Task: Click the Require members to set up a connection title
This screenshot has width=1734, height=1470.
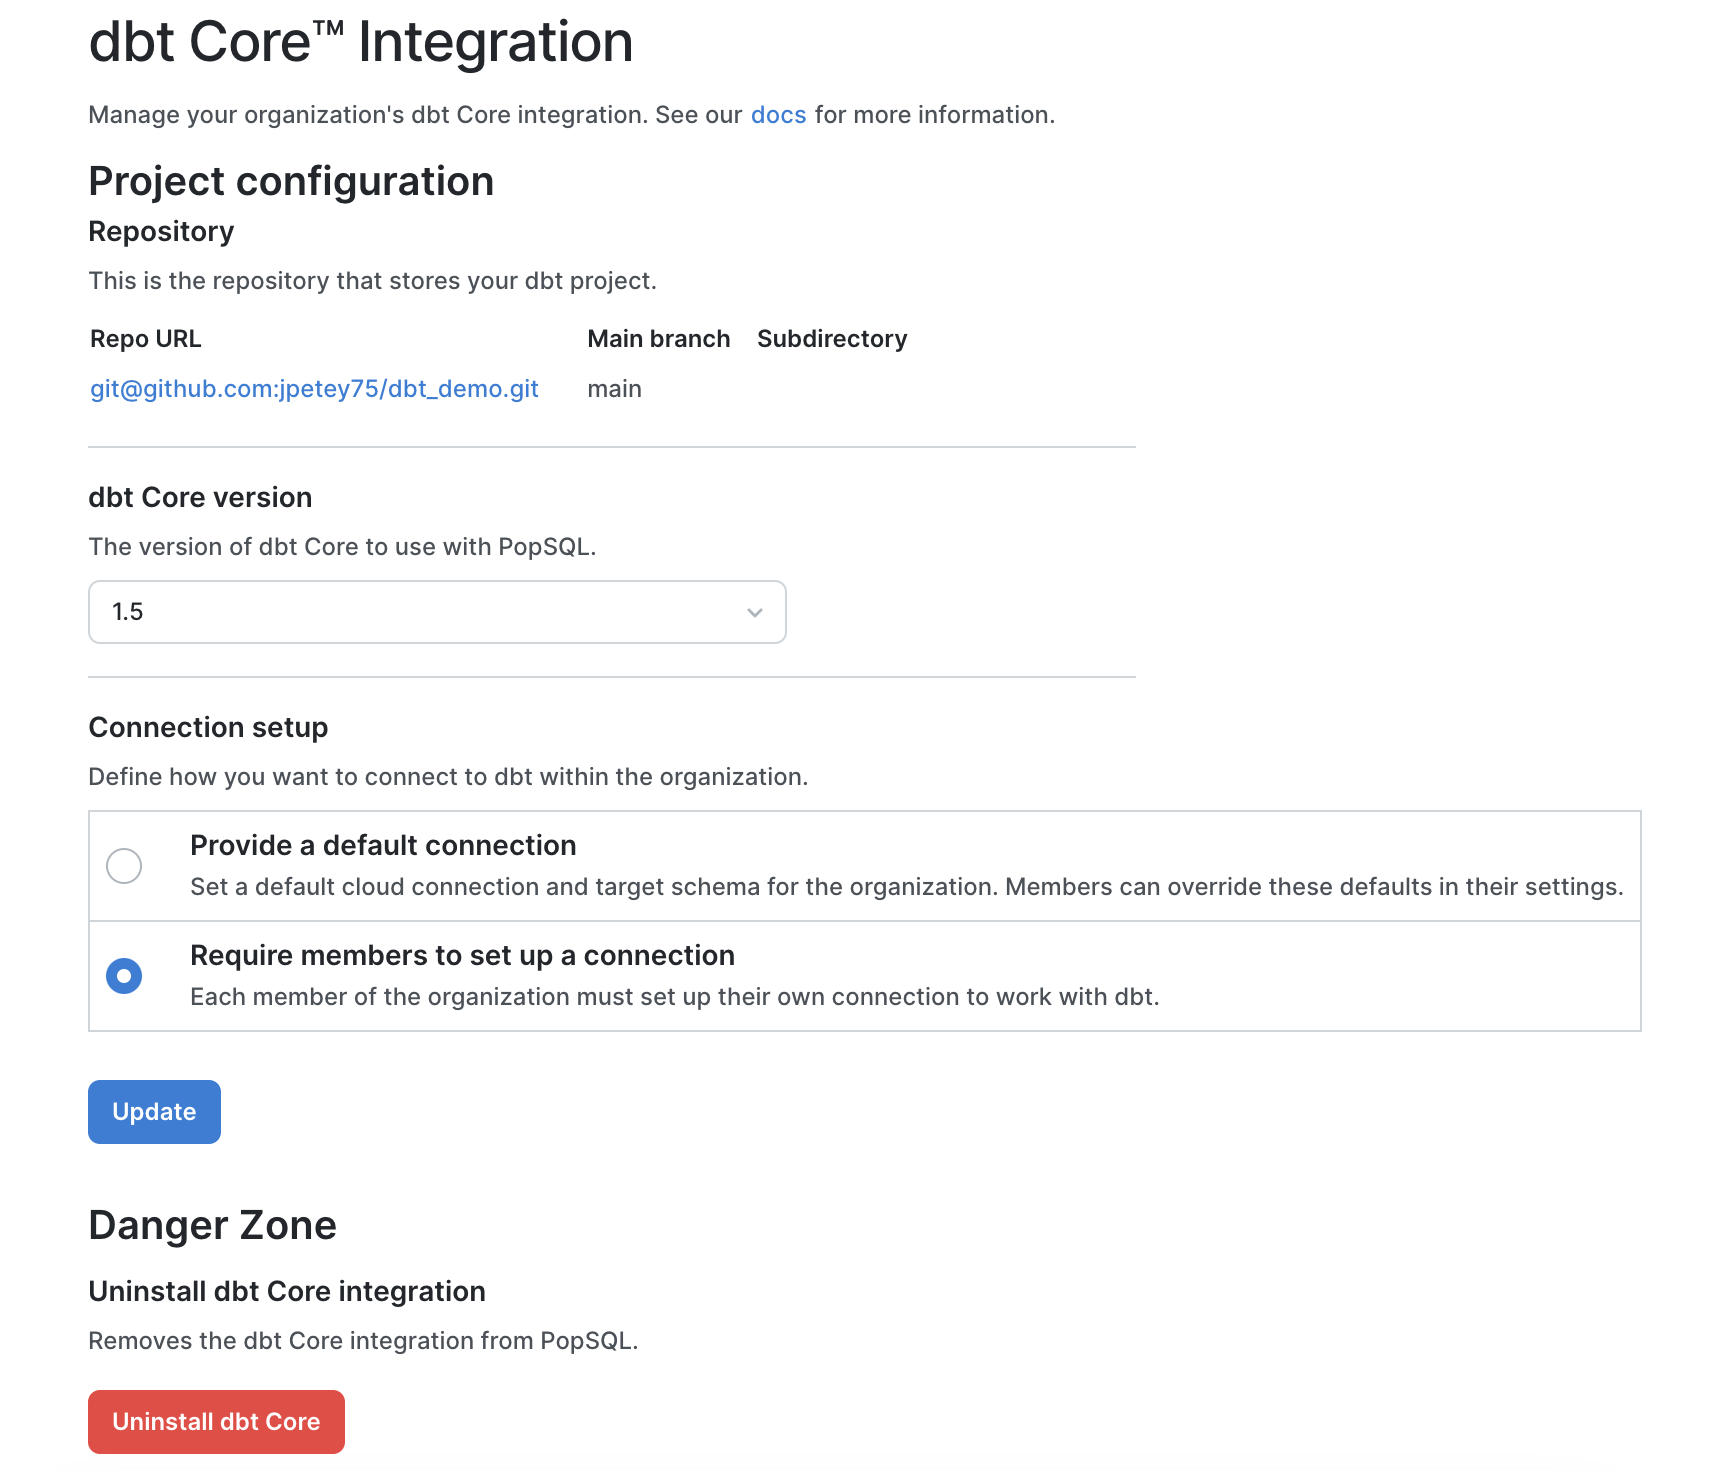Action: 462,956
